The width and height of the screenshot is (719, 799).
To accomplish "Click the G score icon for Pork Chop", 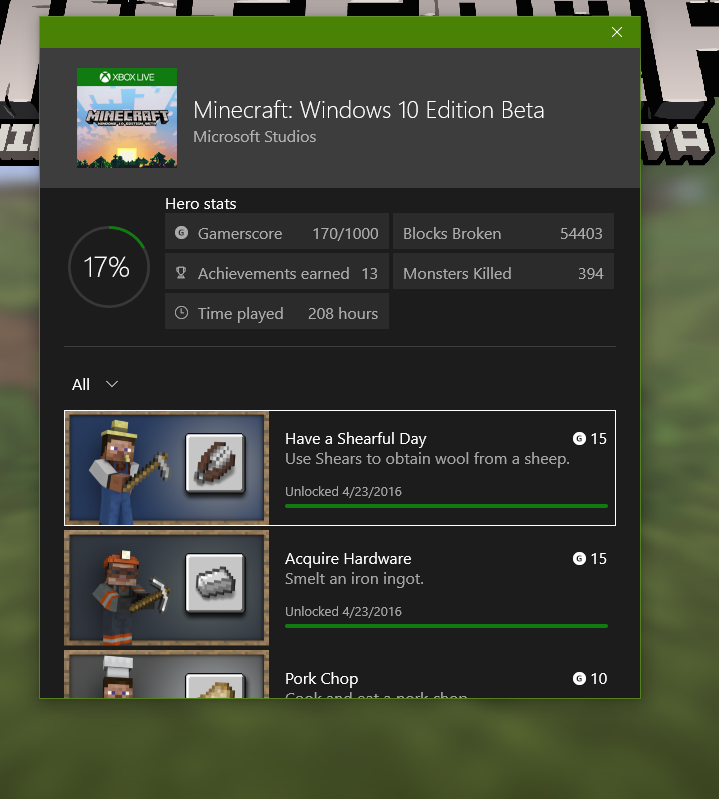I will (579, 678).
